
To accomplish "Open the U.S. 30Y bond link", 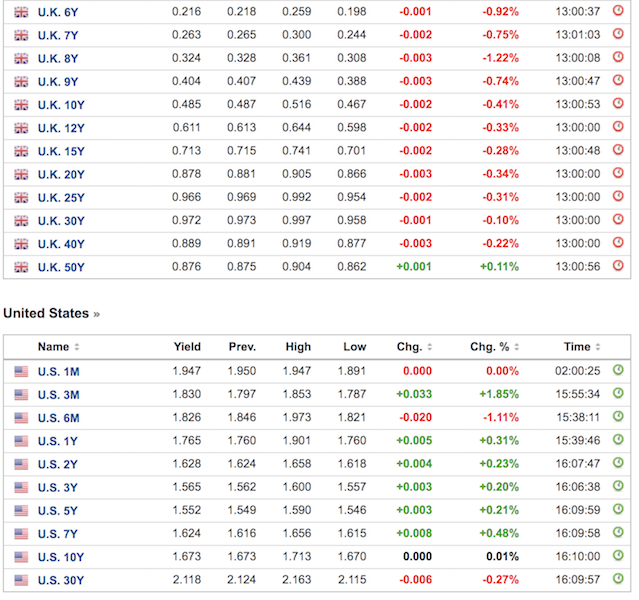I will [x=61, y=580].
